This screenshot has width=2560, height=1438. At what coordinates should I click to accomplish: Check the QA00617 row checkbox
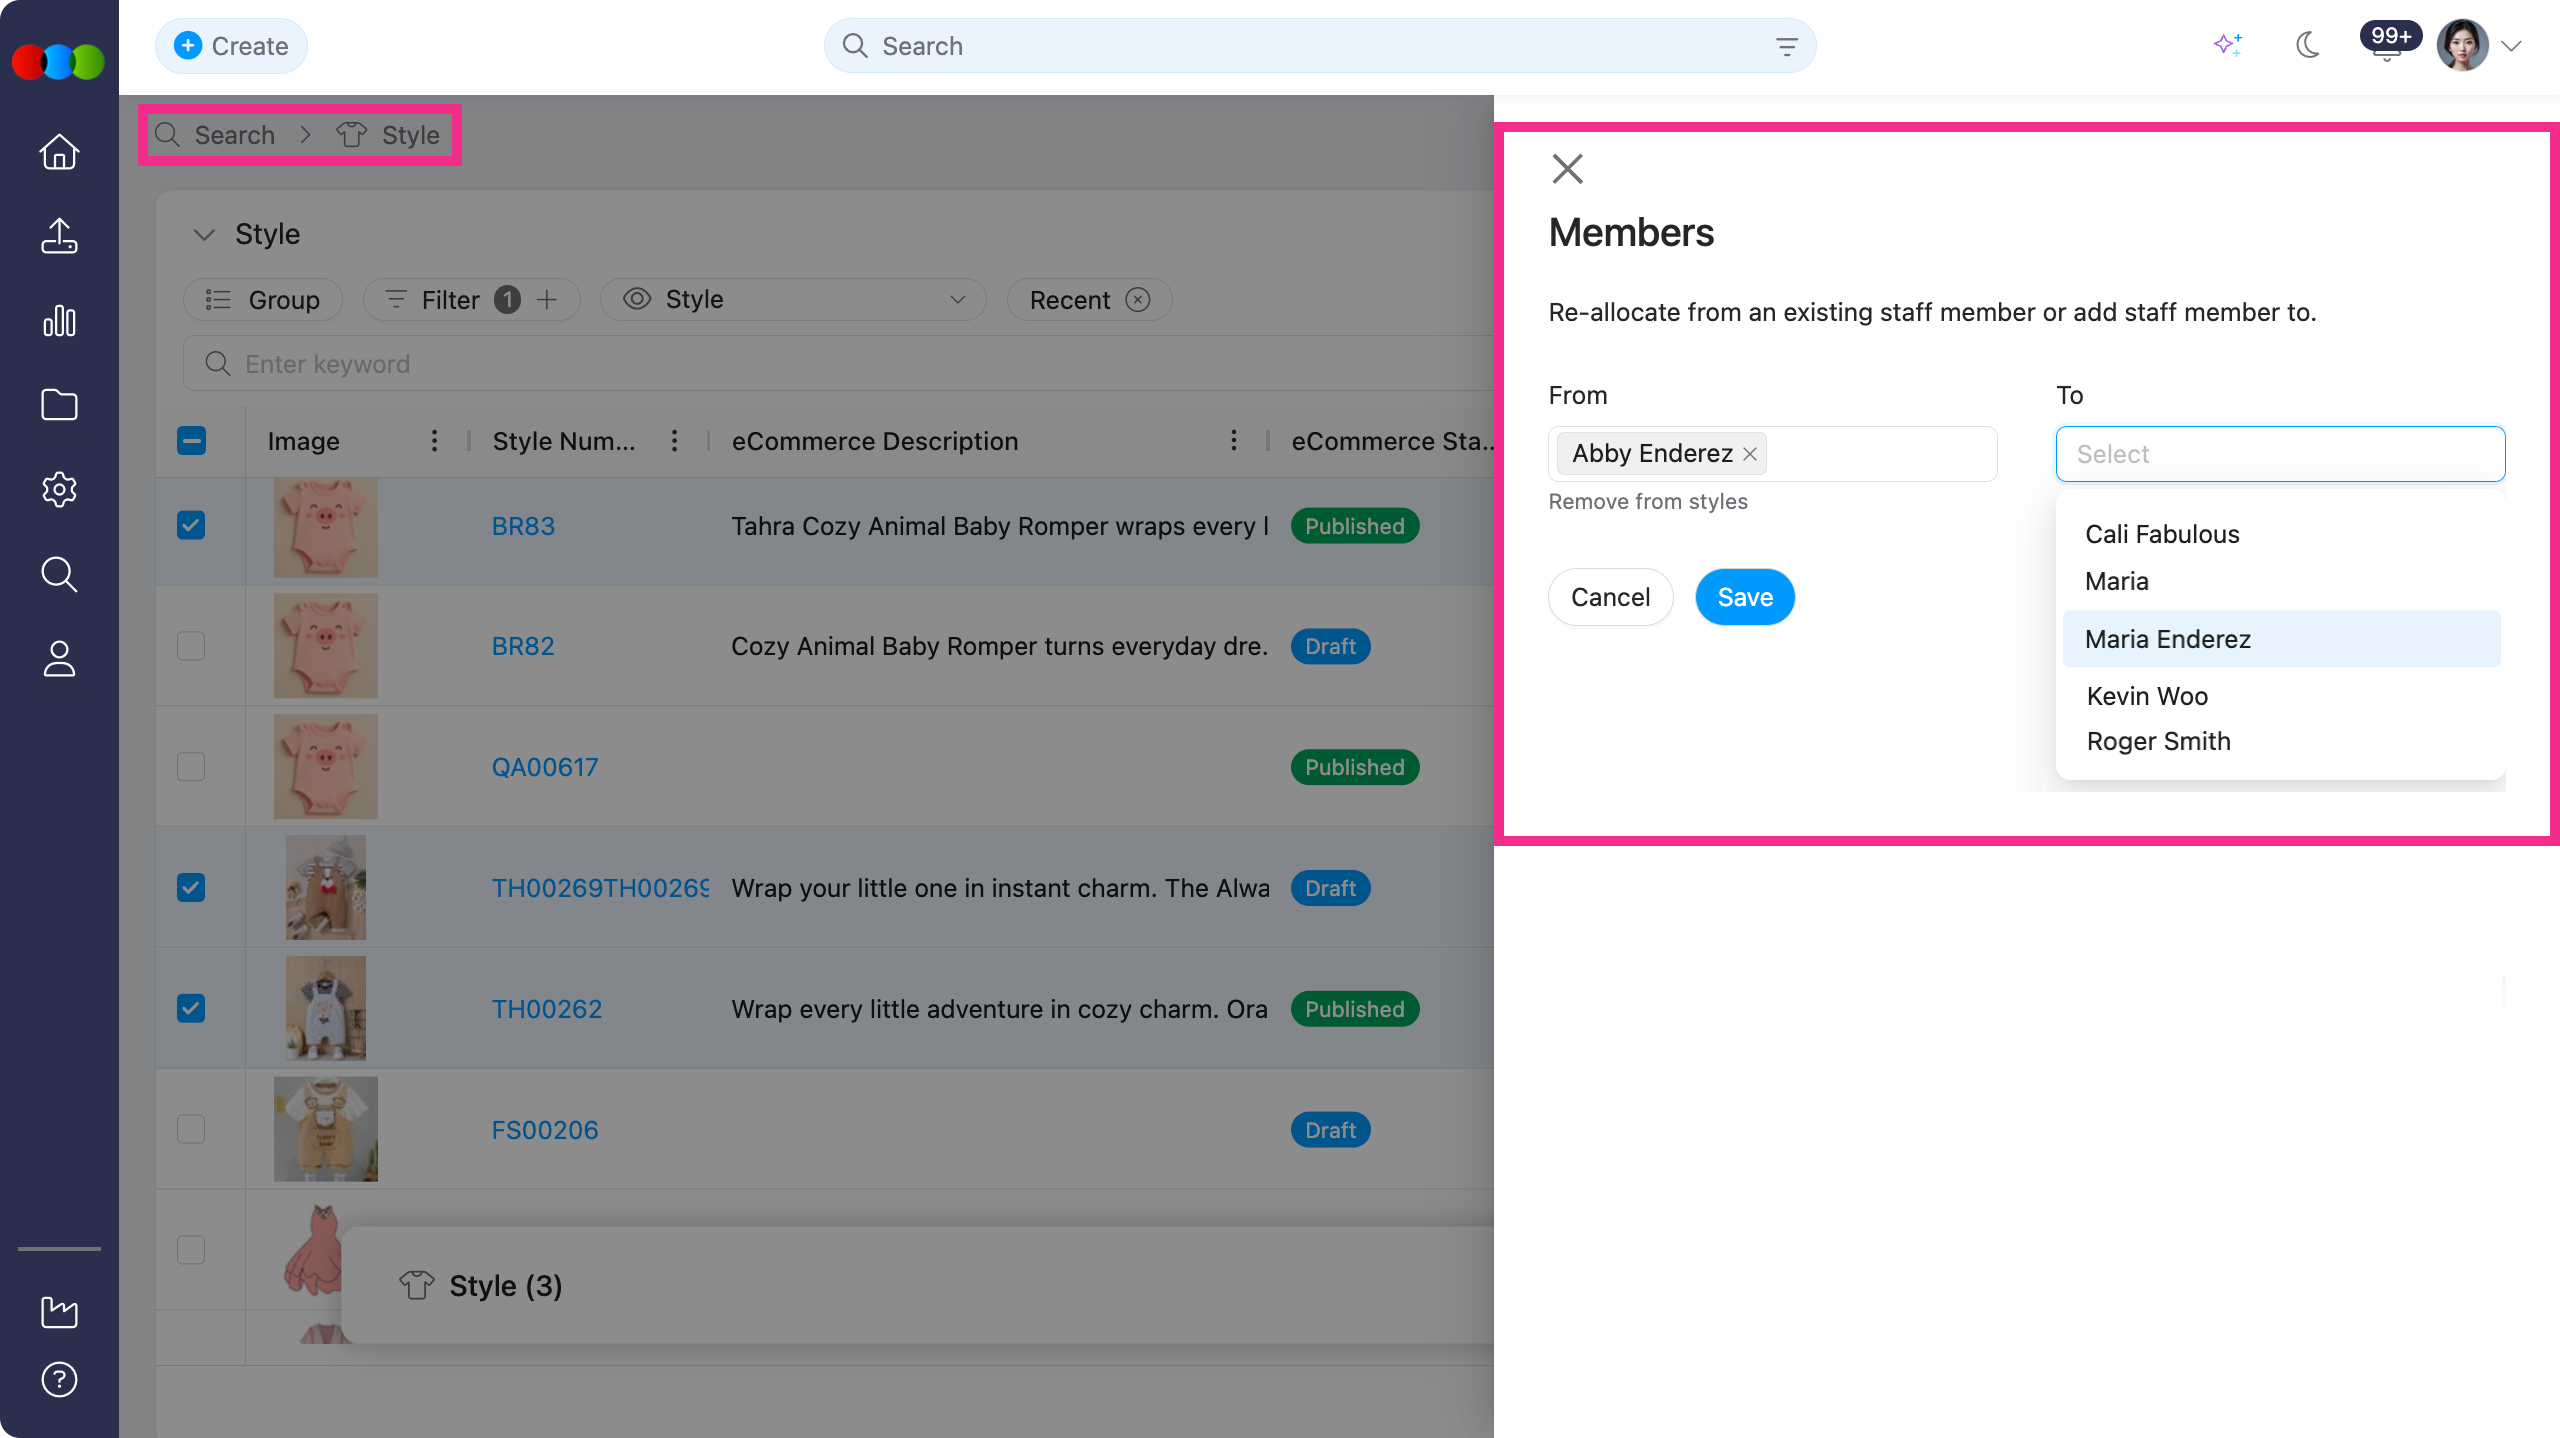pyautogui.click(x=191, y=767)
